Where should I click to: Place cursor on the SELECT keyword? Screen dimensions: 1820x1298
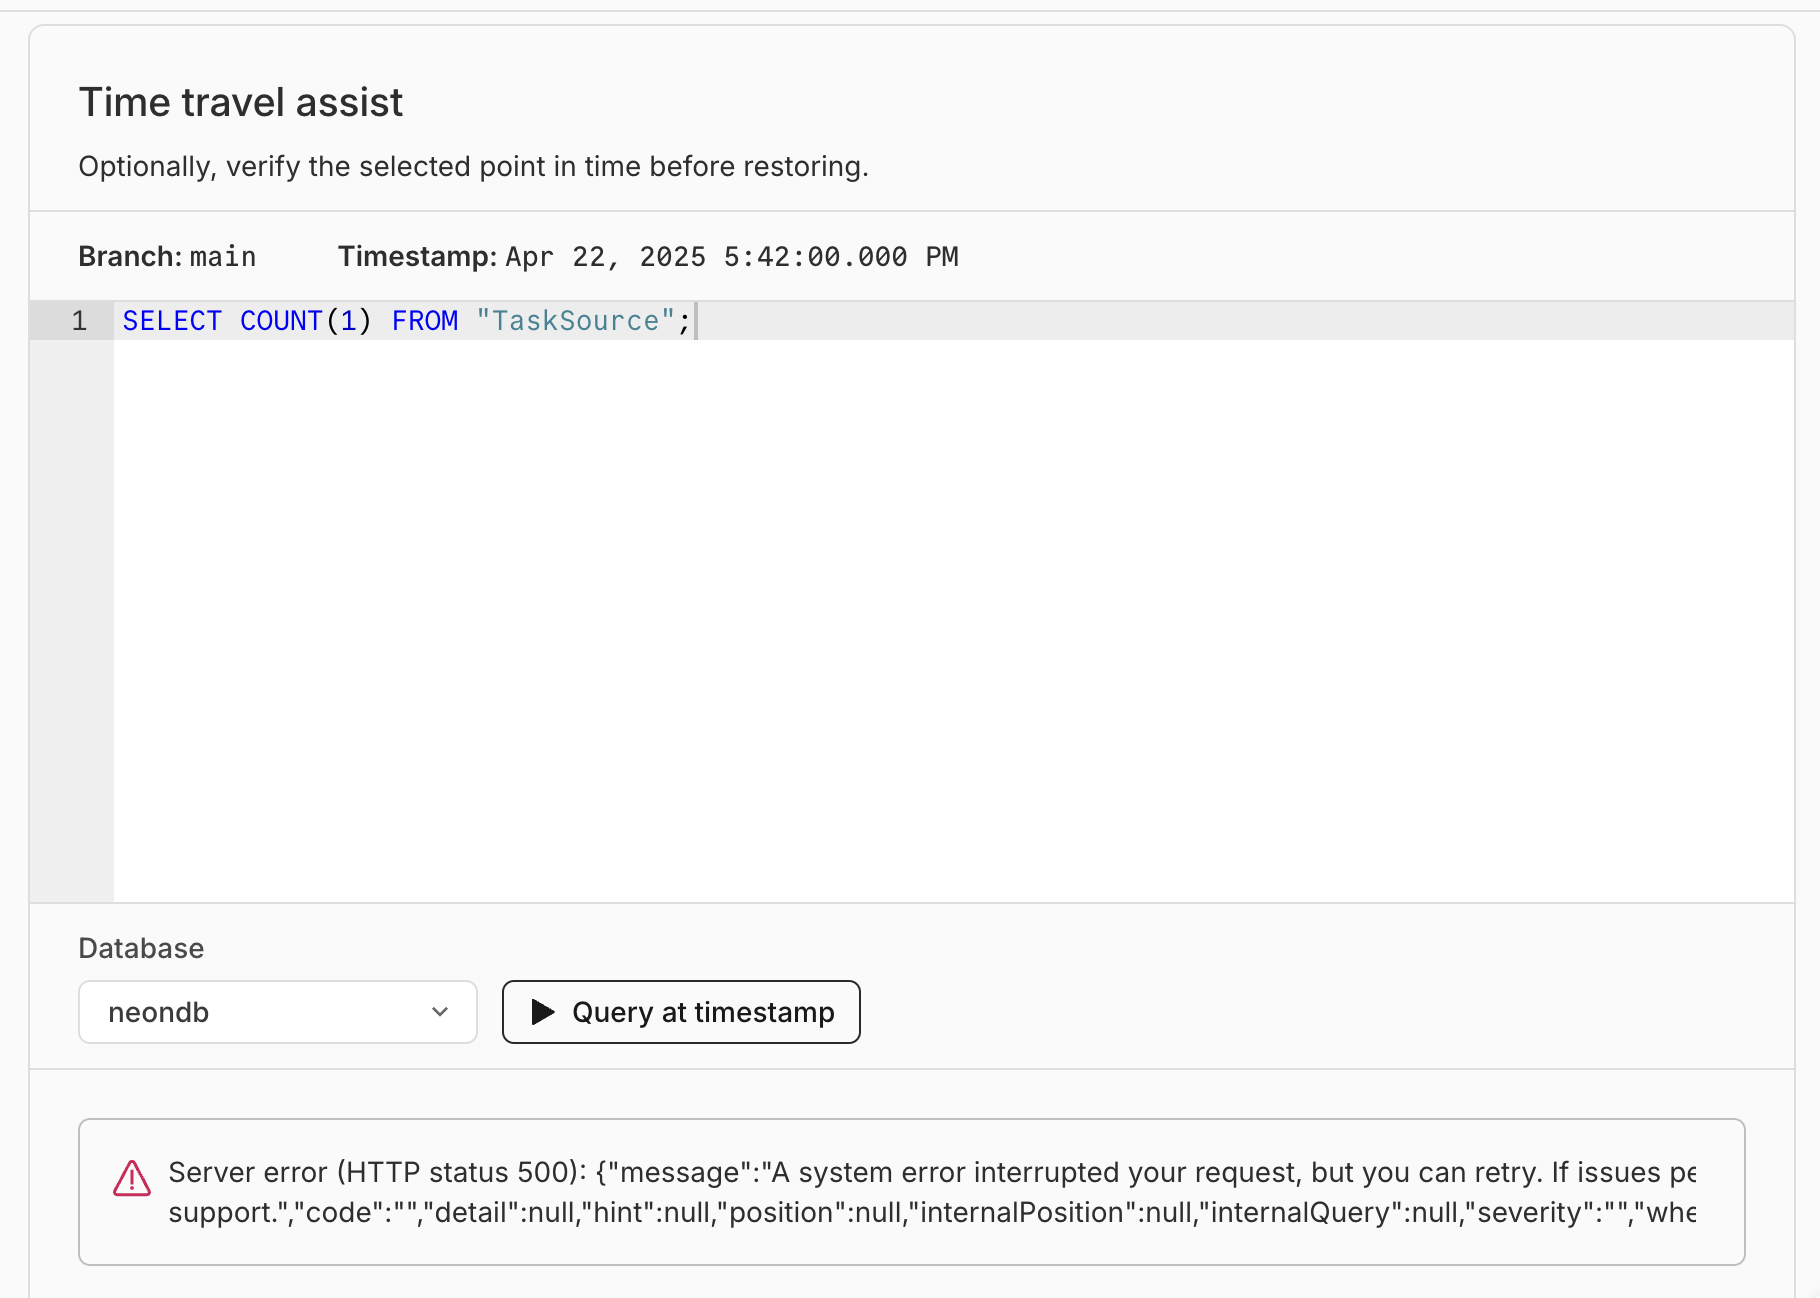click(172, 321)
